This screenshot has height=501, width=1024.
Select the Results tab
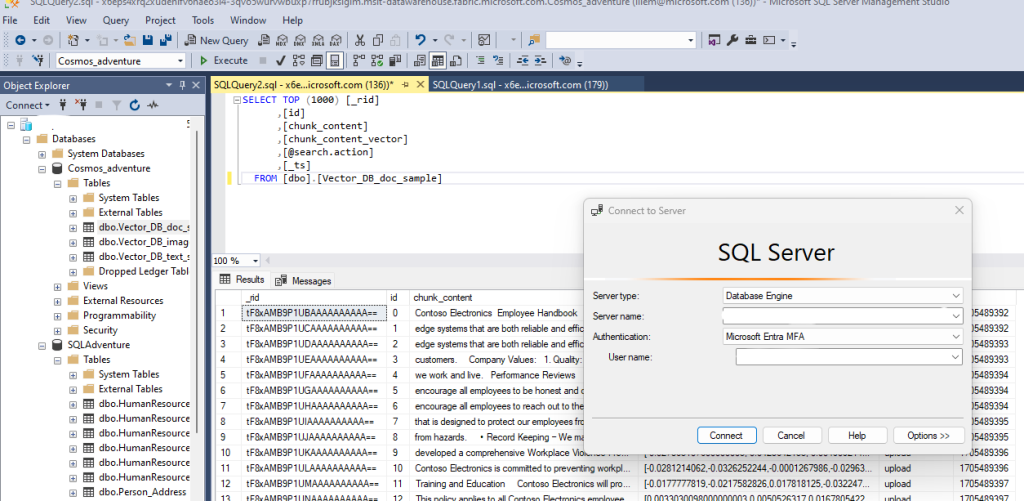pyautogui.click(x=242, y=280)
